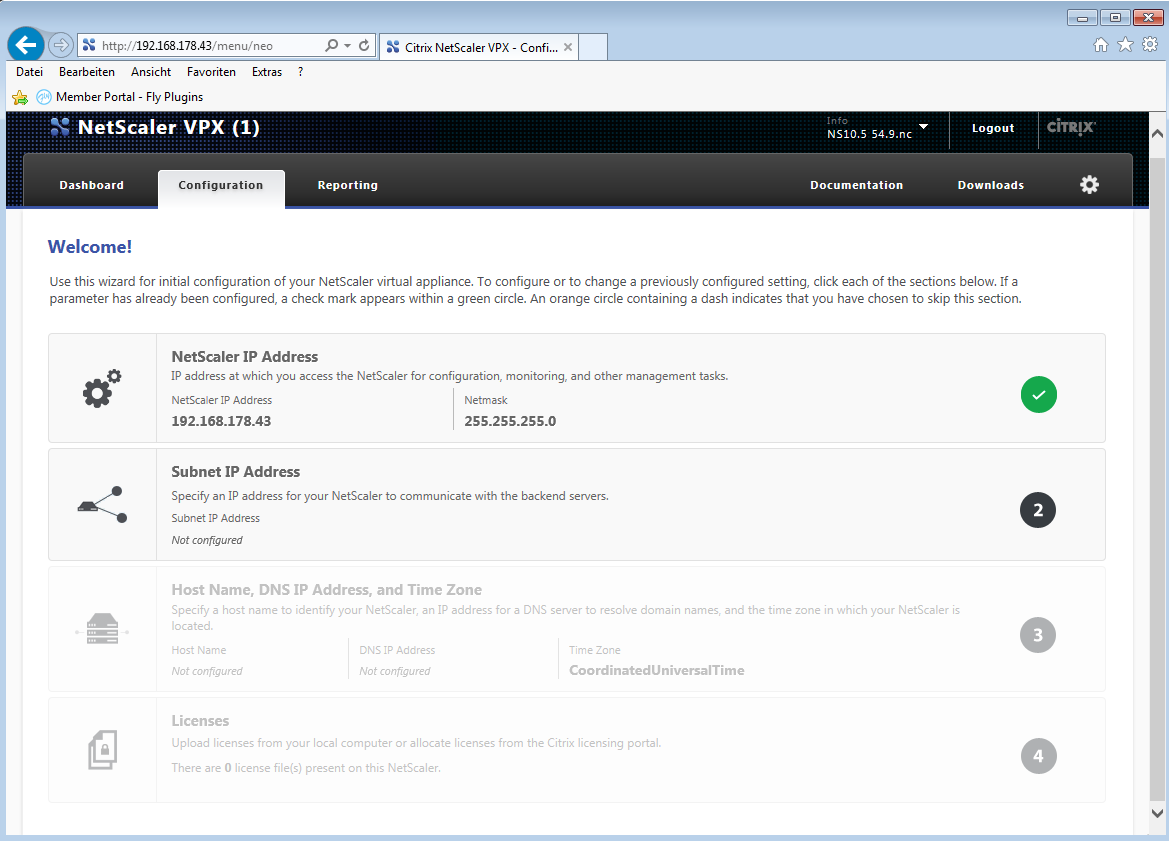The width and height of the screenshot is (1169, 841).
Task: Switch to the Dashboard tab
Action: [x=92, y=185]
